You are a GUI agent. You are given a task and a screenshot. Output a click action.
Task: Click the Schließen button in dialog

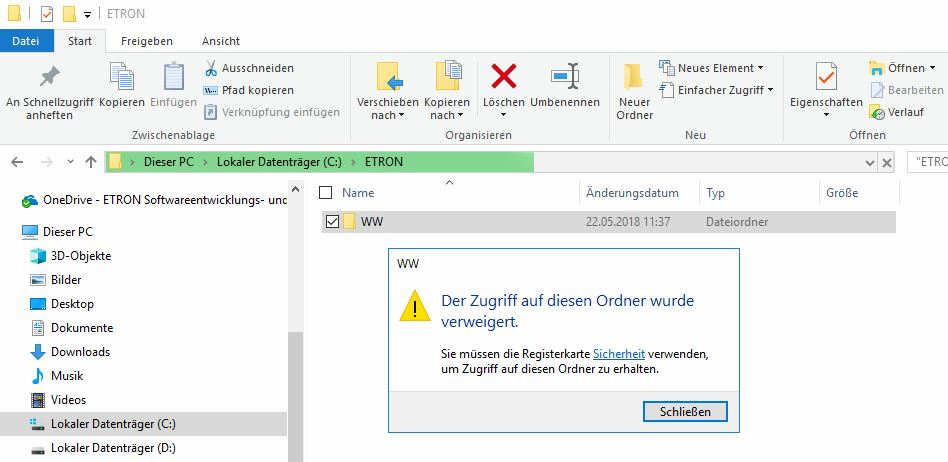pos(685,411)
